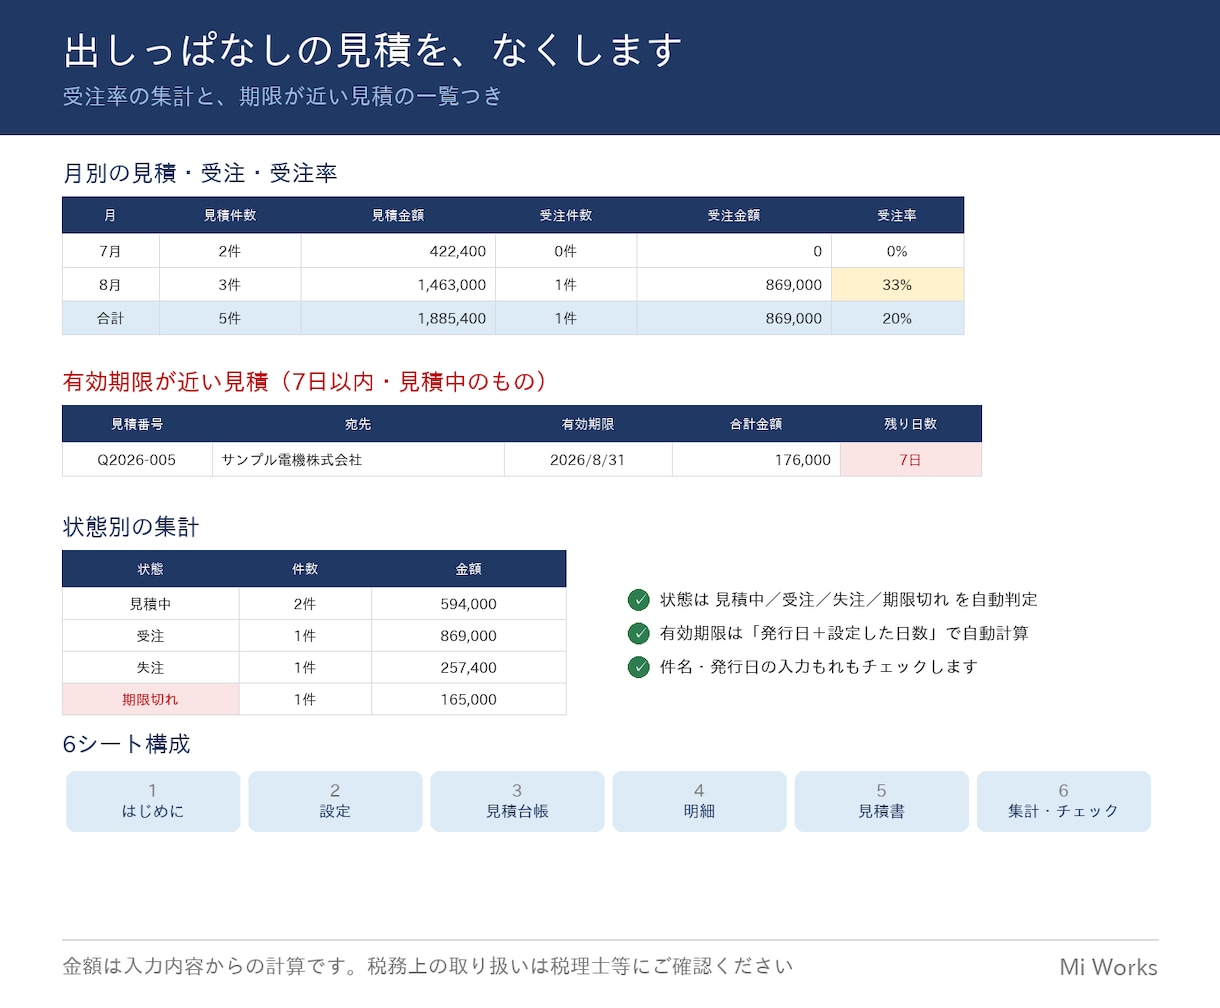Click the 0% 受注率 cell for 7月
1220x1008 pixels.
(897, 251)
